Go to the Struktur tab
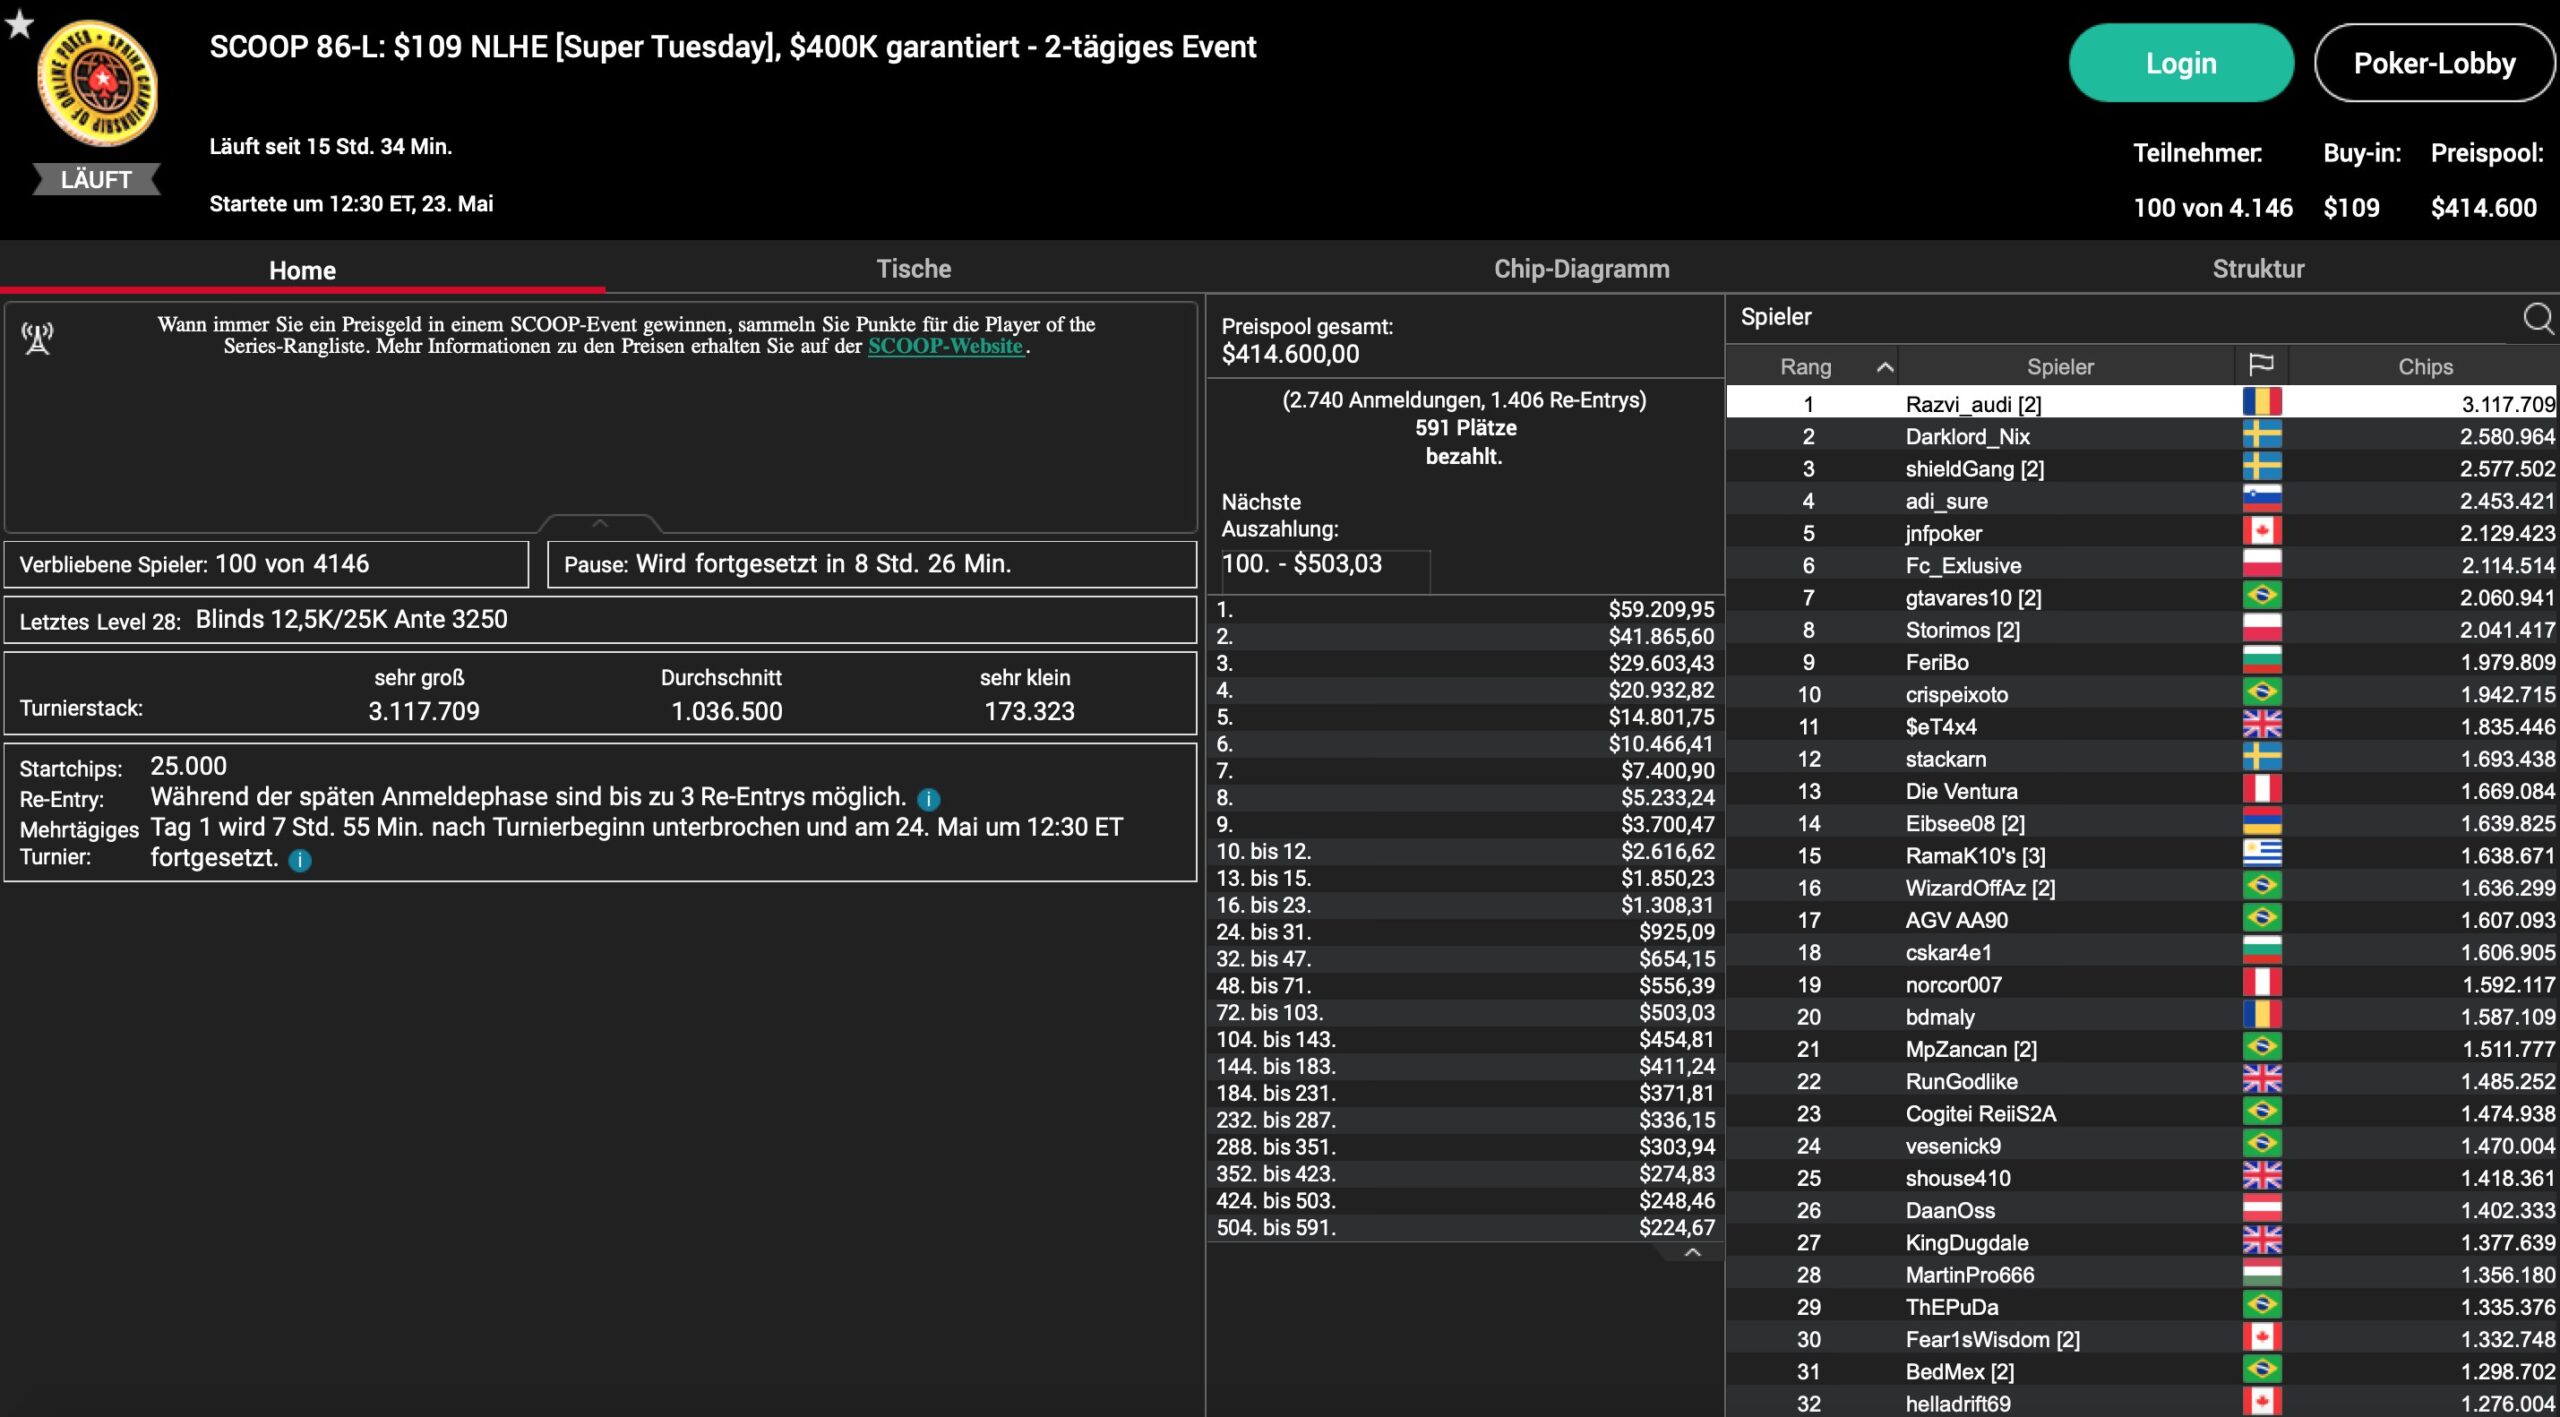2560x1417 pixels. 2257,269
